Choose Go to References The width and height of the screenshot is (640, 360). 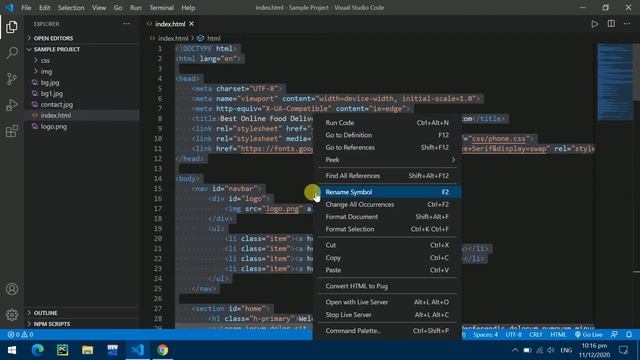pyautogui.click(x=387, y=147)
